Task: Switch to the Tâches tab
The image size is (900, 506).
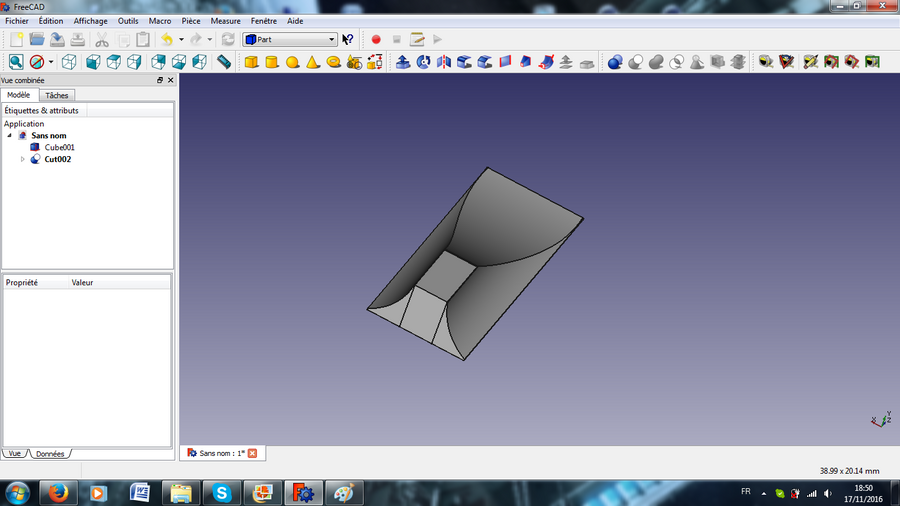Action: tap(57, 95)
